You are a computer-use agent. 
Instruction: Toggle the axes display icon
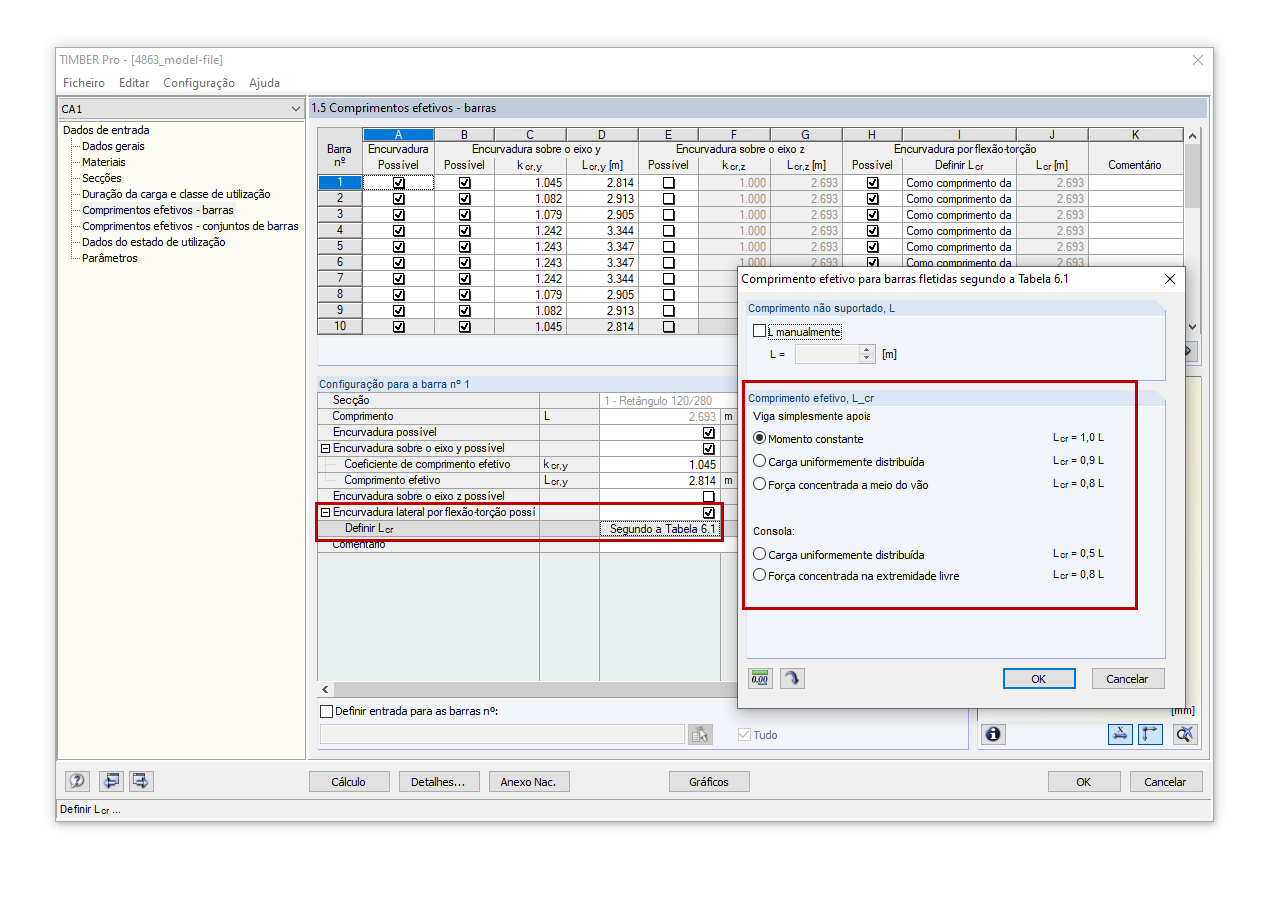coord(1150,734)
